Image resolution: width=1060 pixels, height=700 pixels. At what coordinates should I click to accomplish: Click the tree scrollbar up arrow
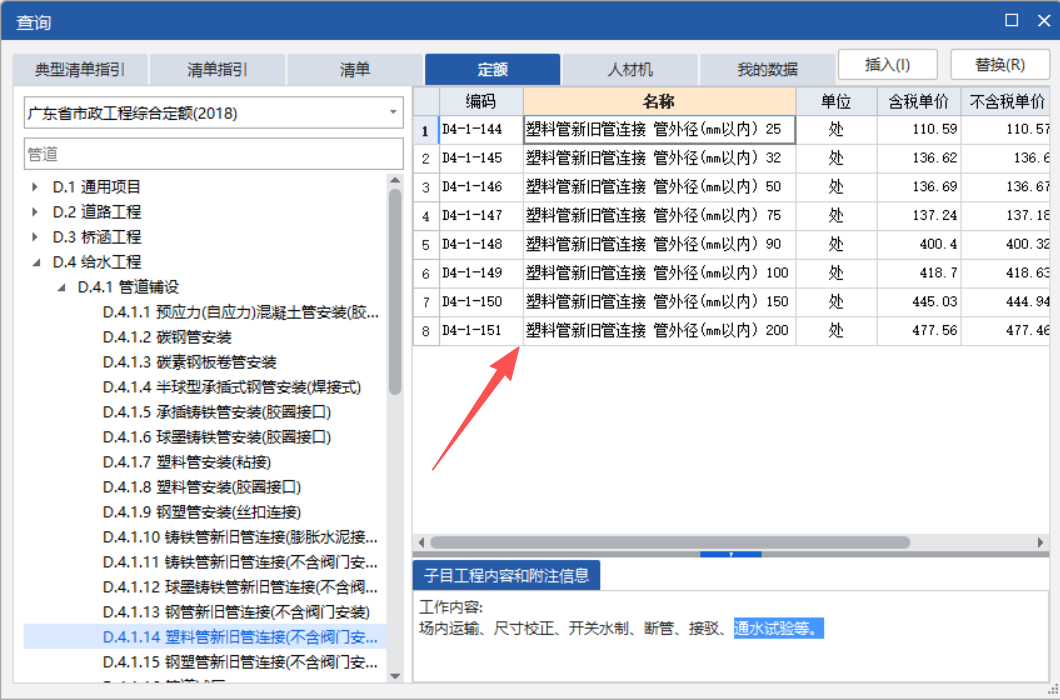(395, 181)
